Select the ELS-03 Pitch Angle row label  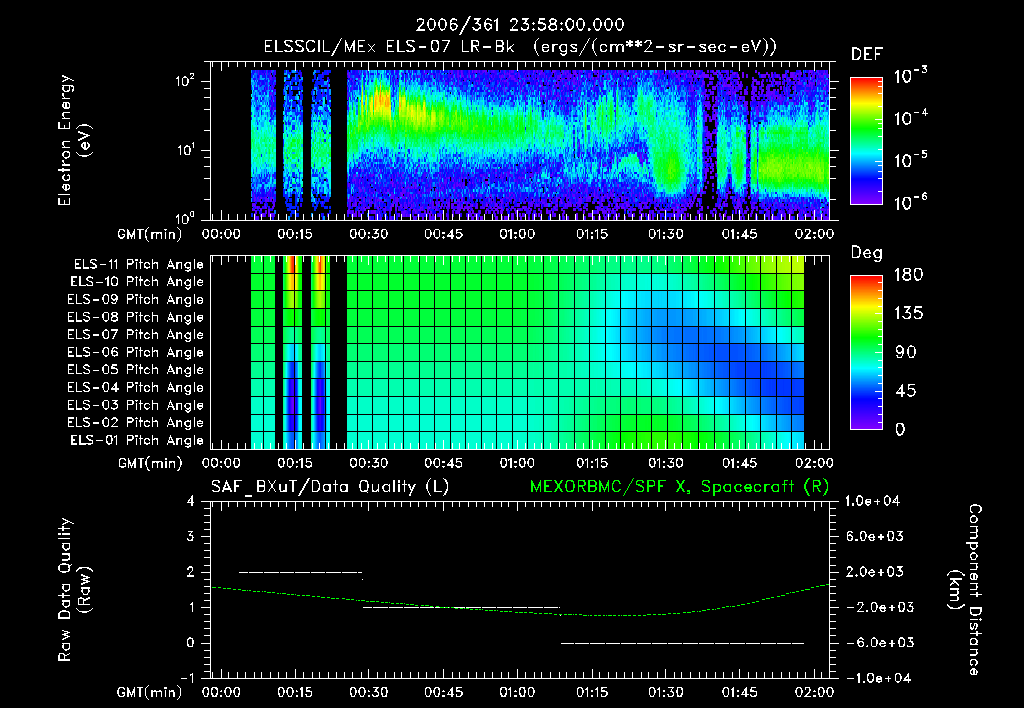click(136, 405)
